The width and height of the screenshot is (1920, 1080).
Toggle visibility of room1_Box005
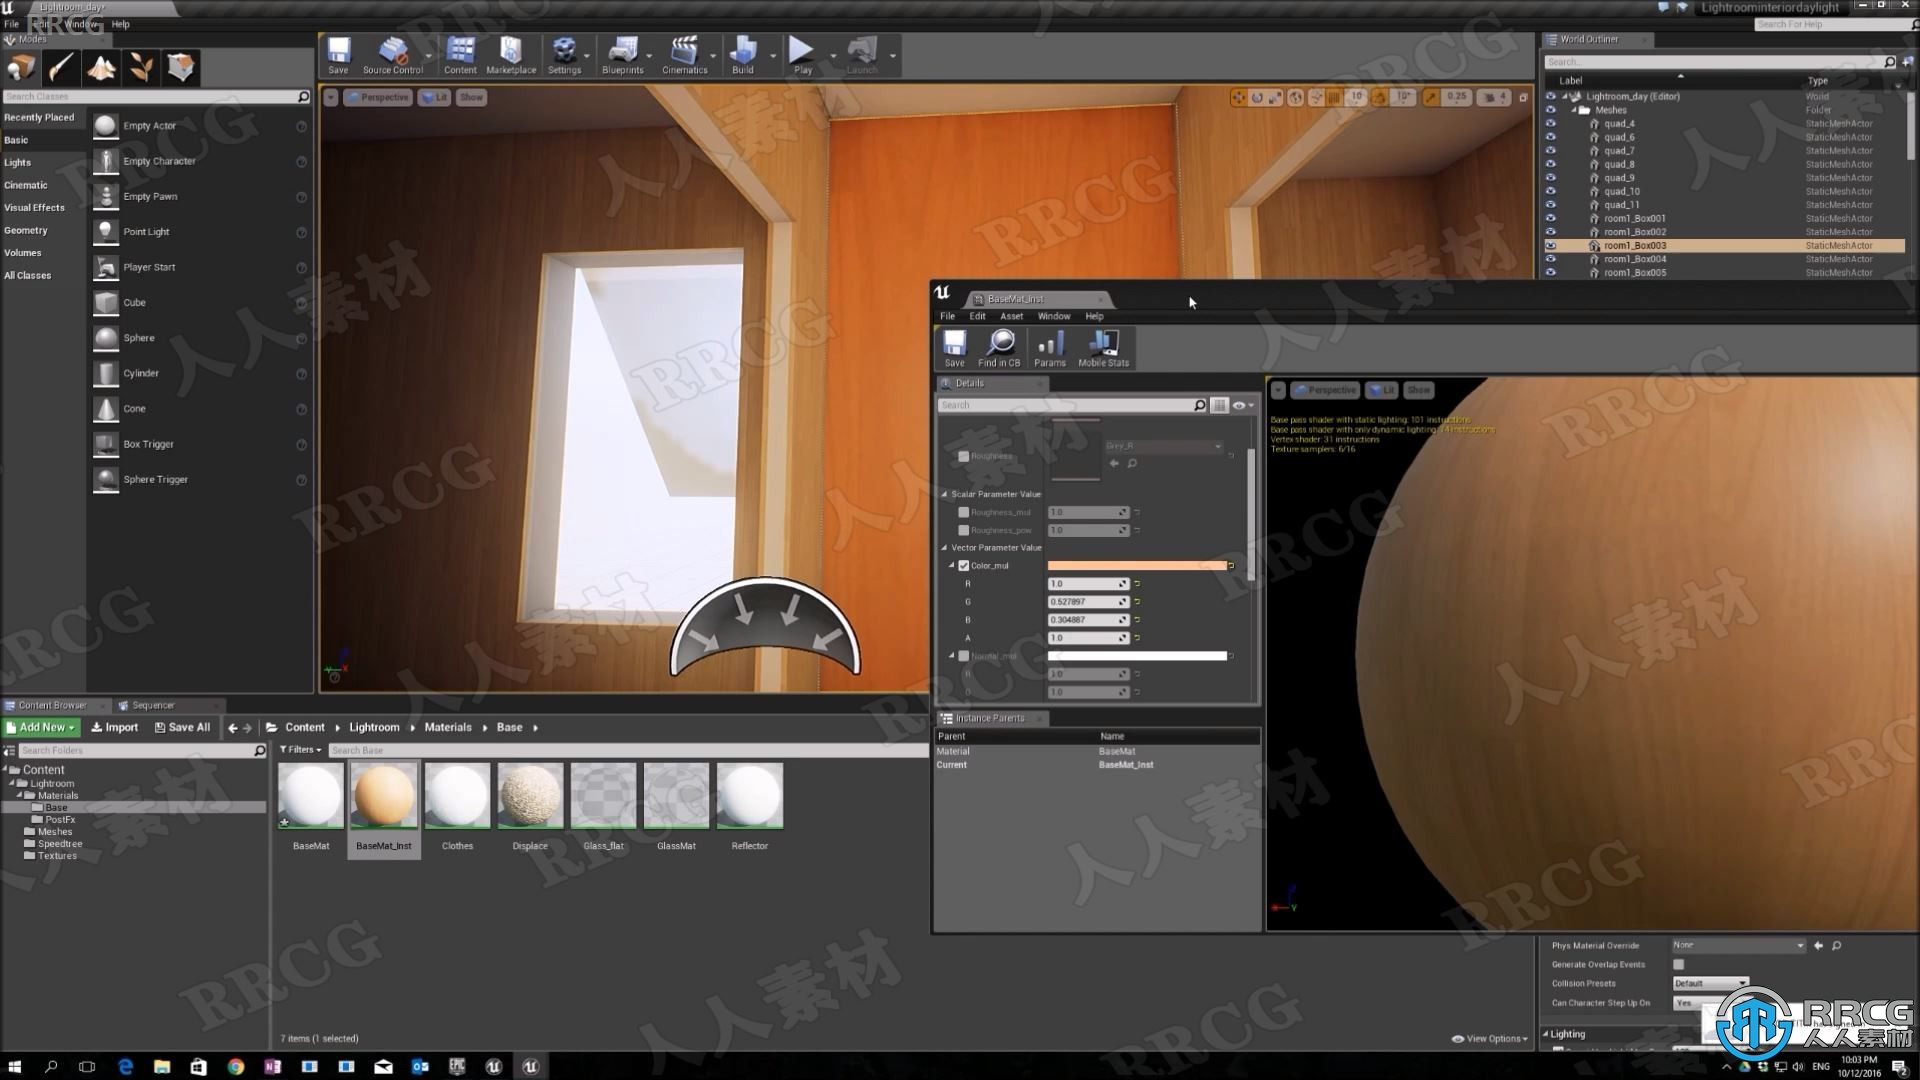1551,272
